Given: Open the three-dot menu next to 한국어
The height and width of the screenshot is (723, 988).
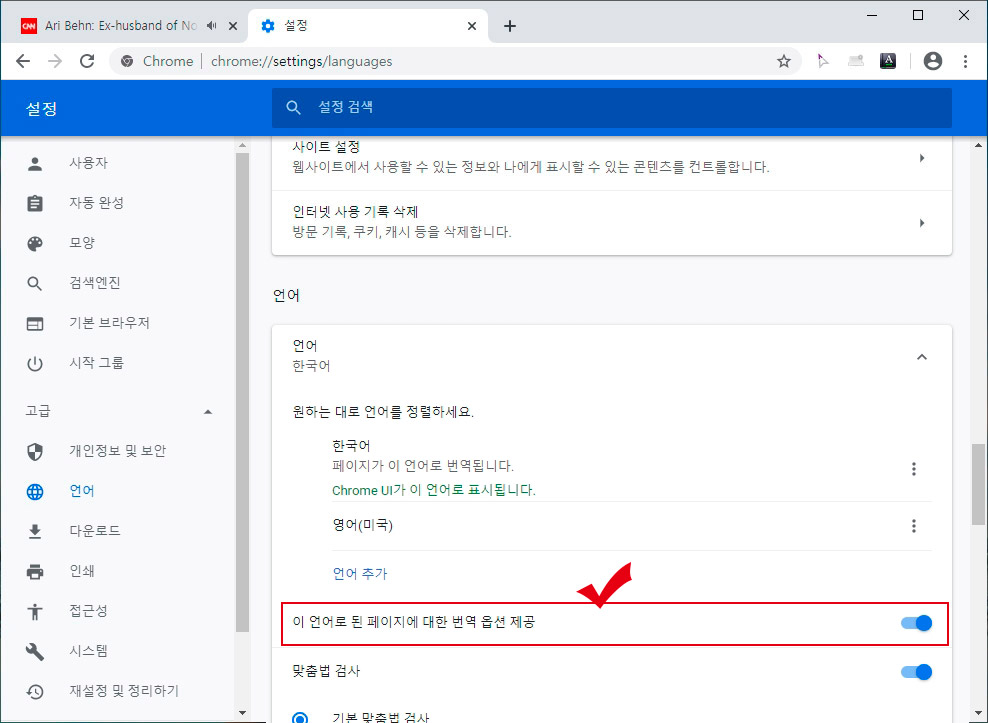Looking at the screenshot, I should (x=914, y=468).
